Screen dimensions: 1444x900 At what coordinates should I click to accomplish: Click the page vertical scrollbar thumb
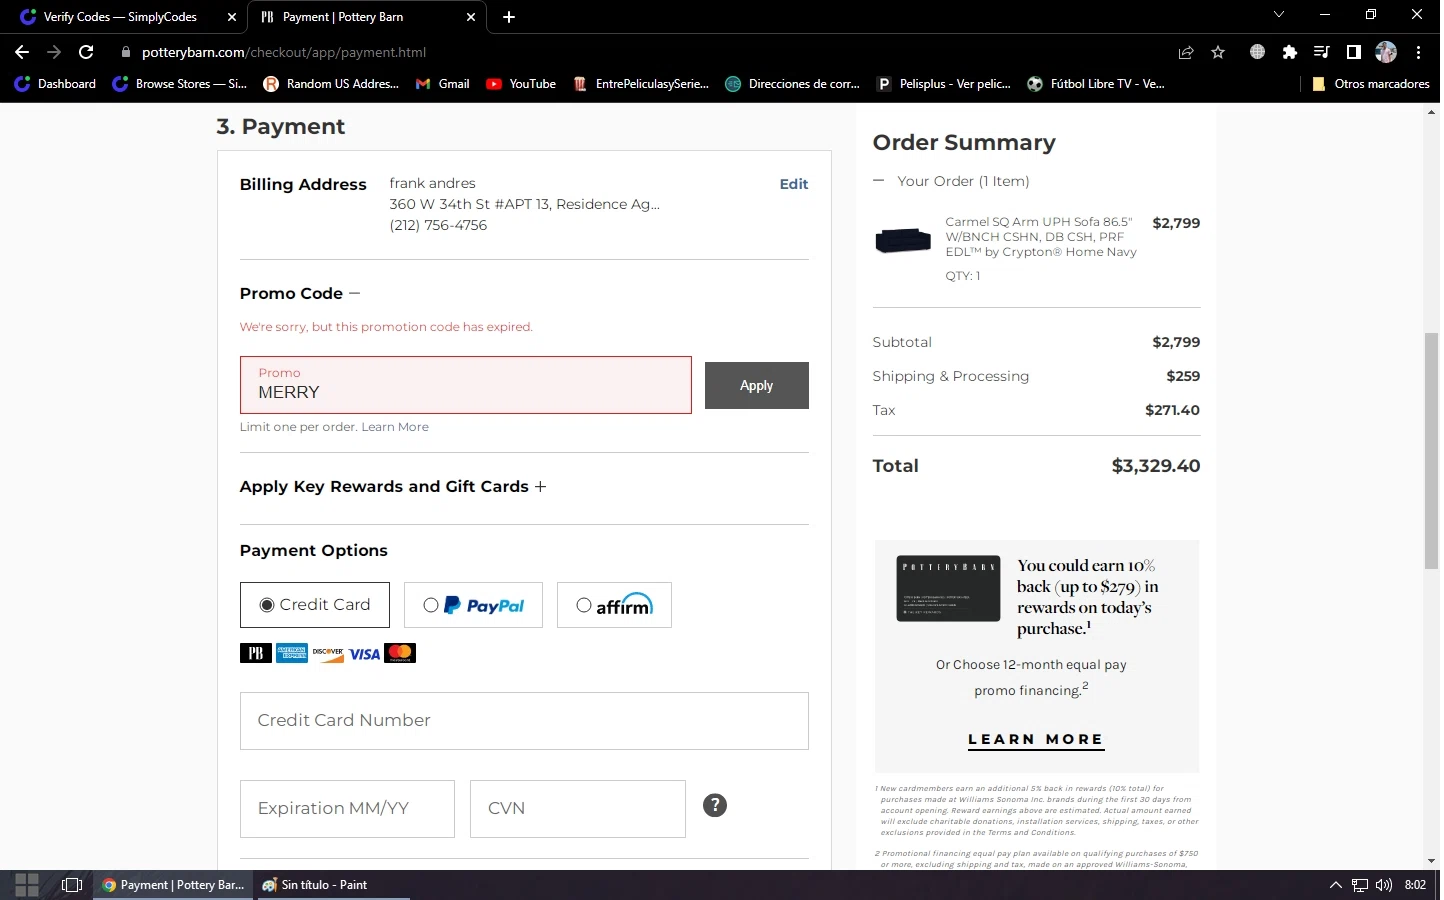pos(1432,450)
